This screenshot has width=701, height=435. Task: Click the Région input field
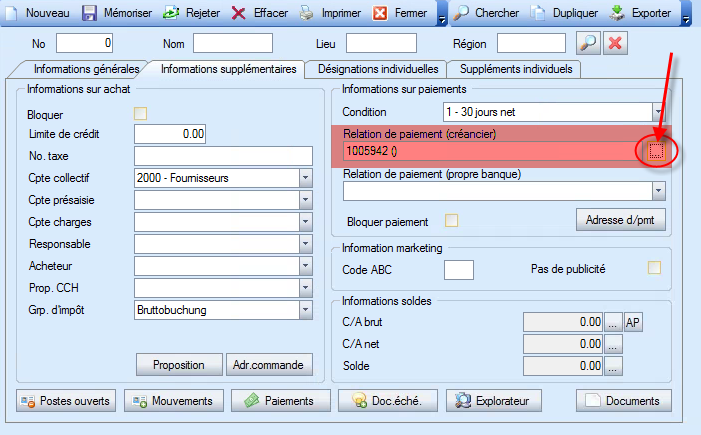tap(531, 43)
